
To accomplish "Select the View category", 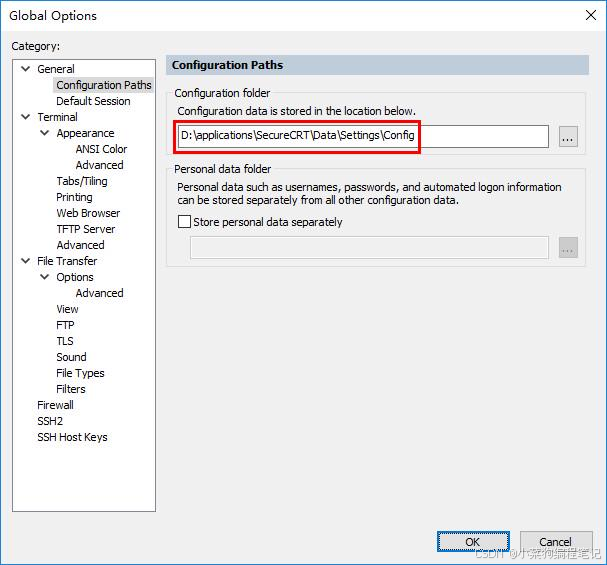I will click(67, 309).
